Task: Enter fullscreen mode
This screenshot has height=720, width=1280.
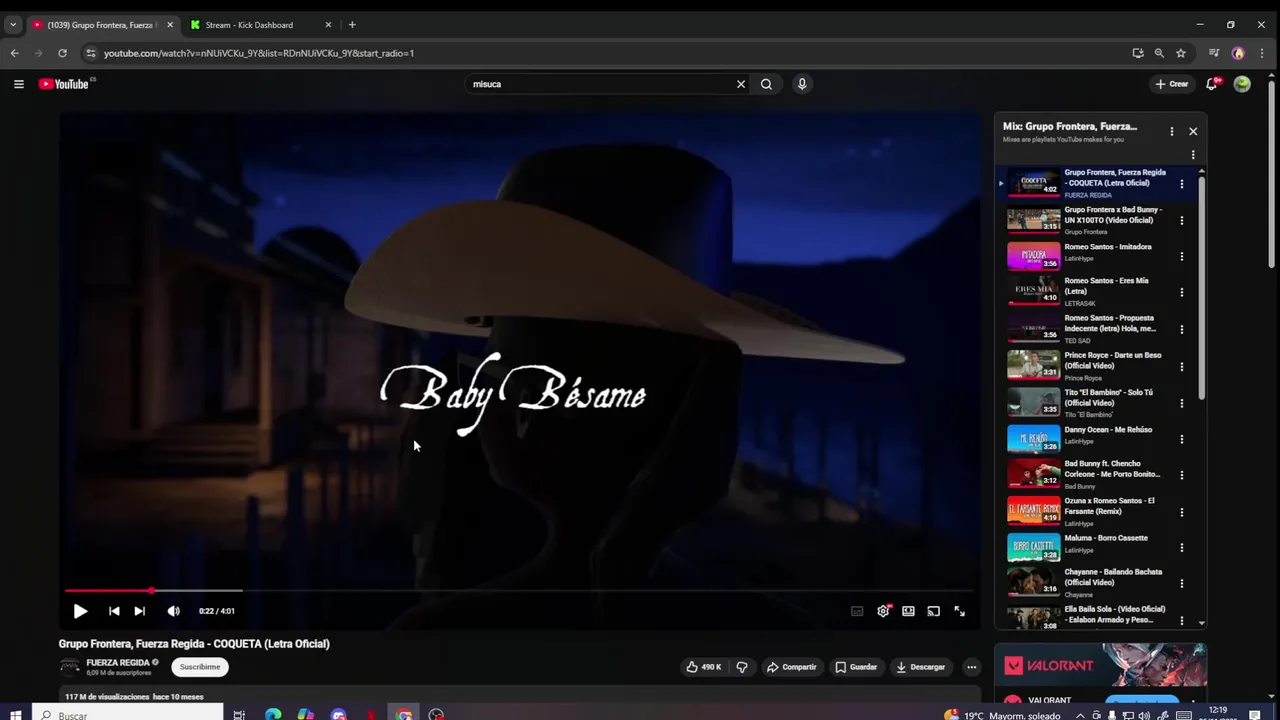Action: [959, 611]
